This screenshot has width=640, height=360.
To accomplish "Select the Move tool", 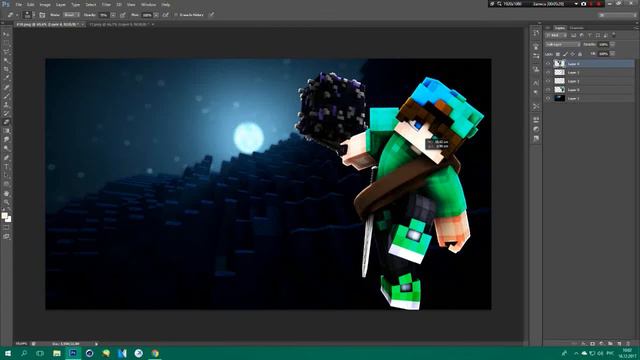I will tap(7, 34).
